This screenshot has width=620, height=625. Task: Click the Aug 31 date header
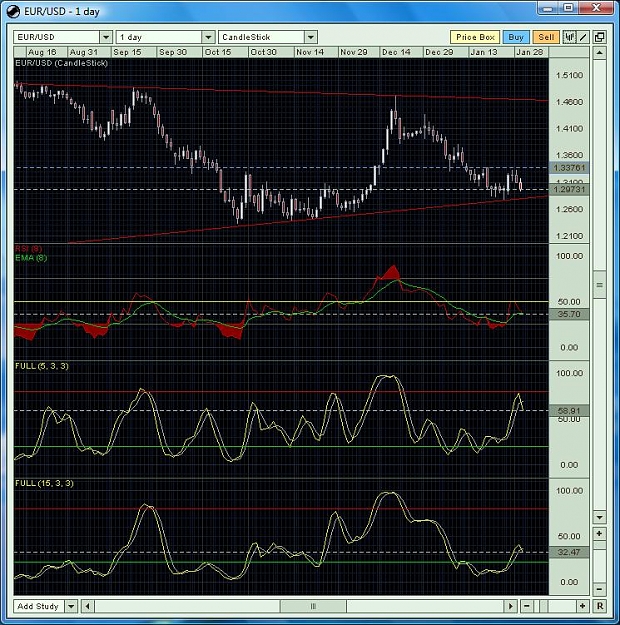[83, 52]
